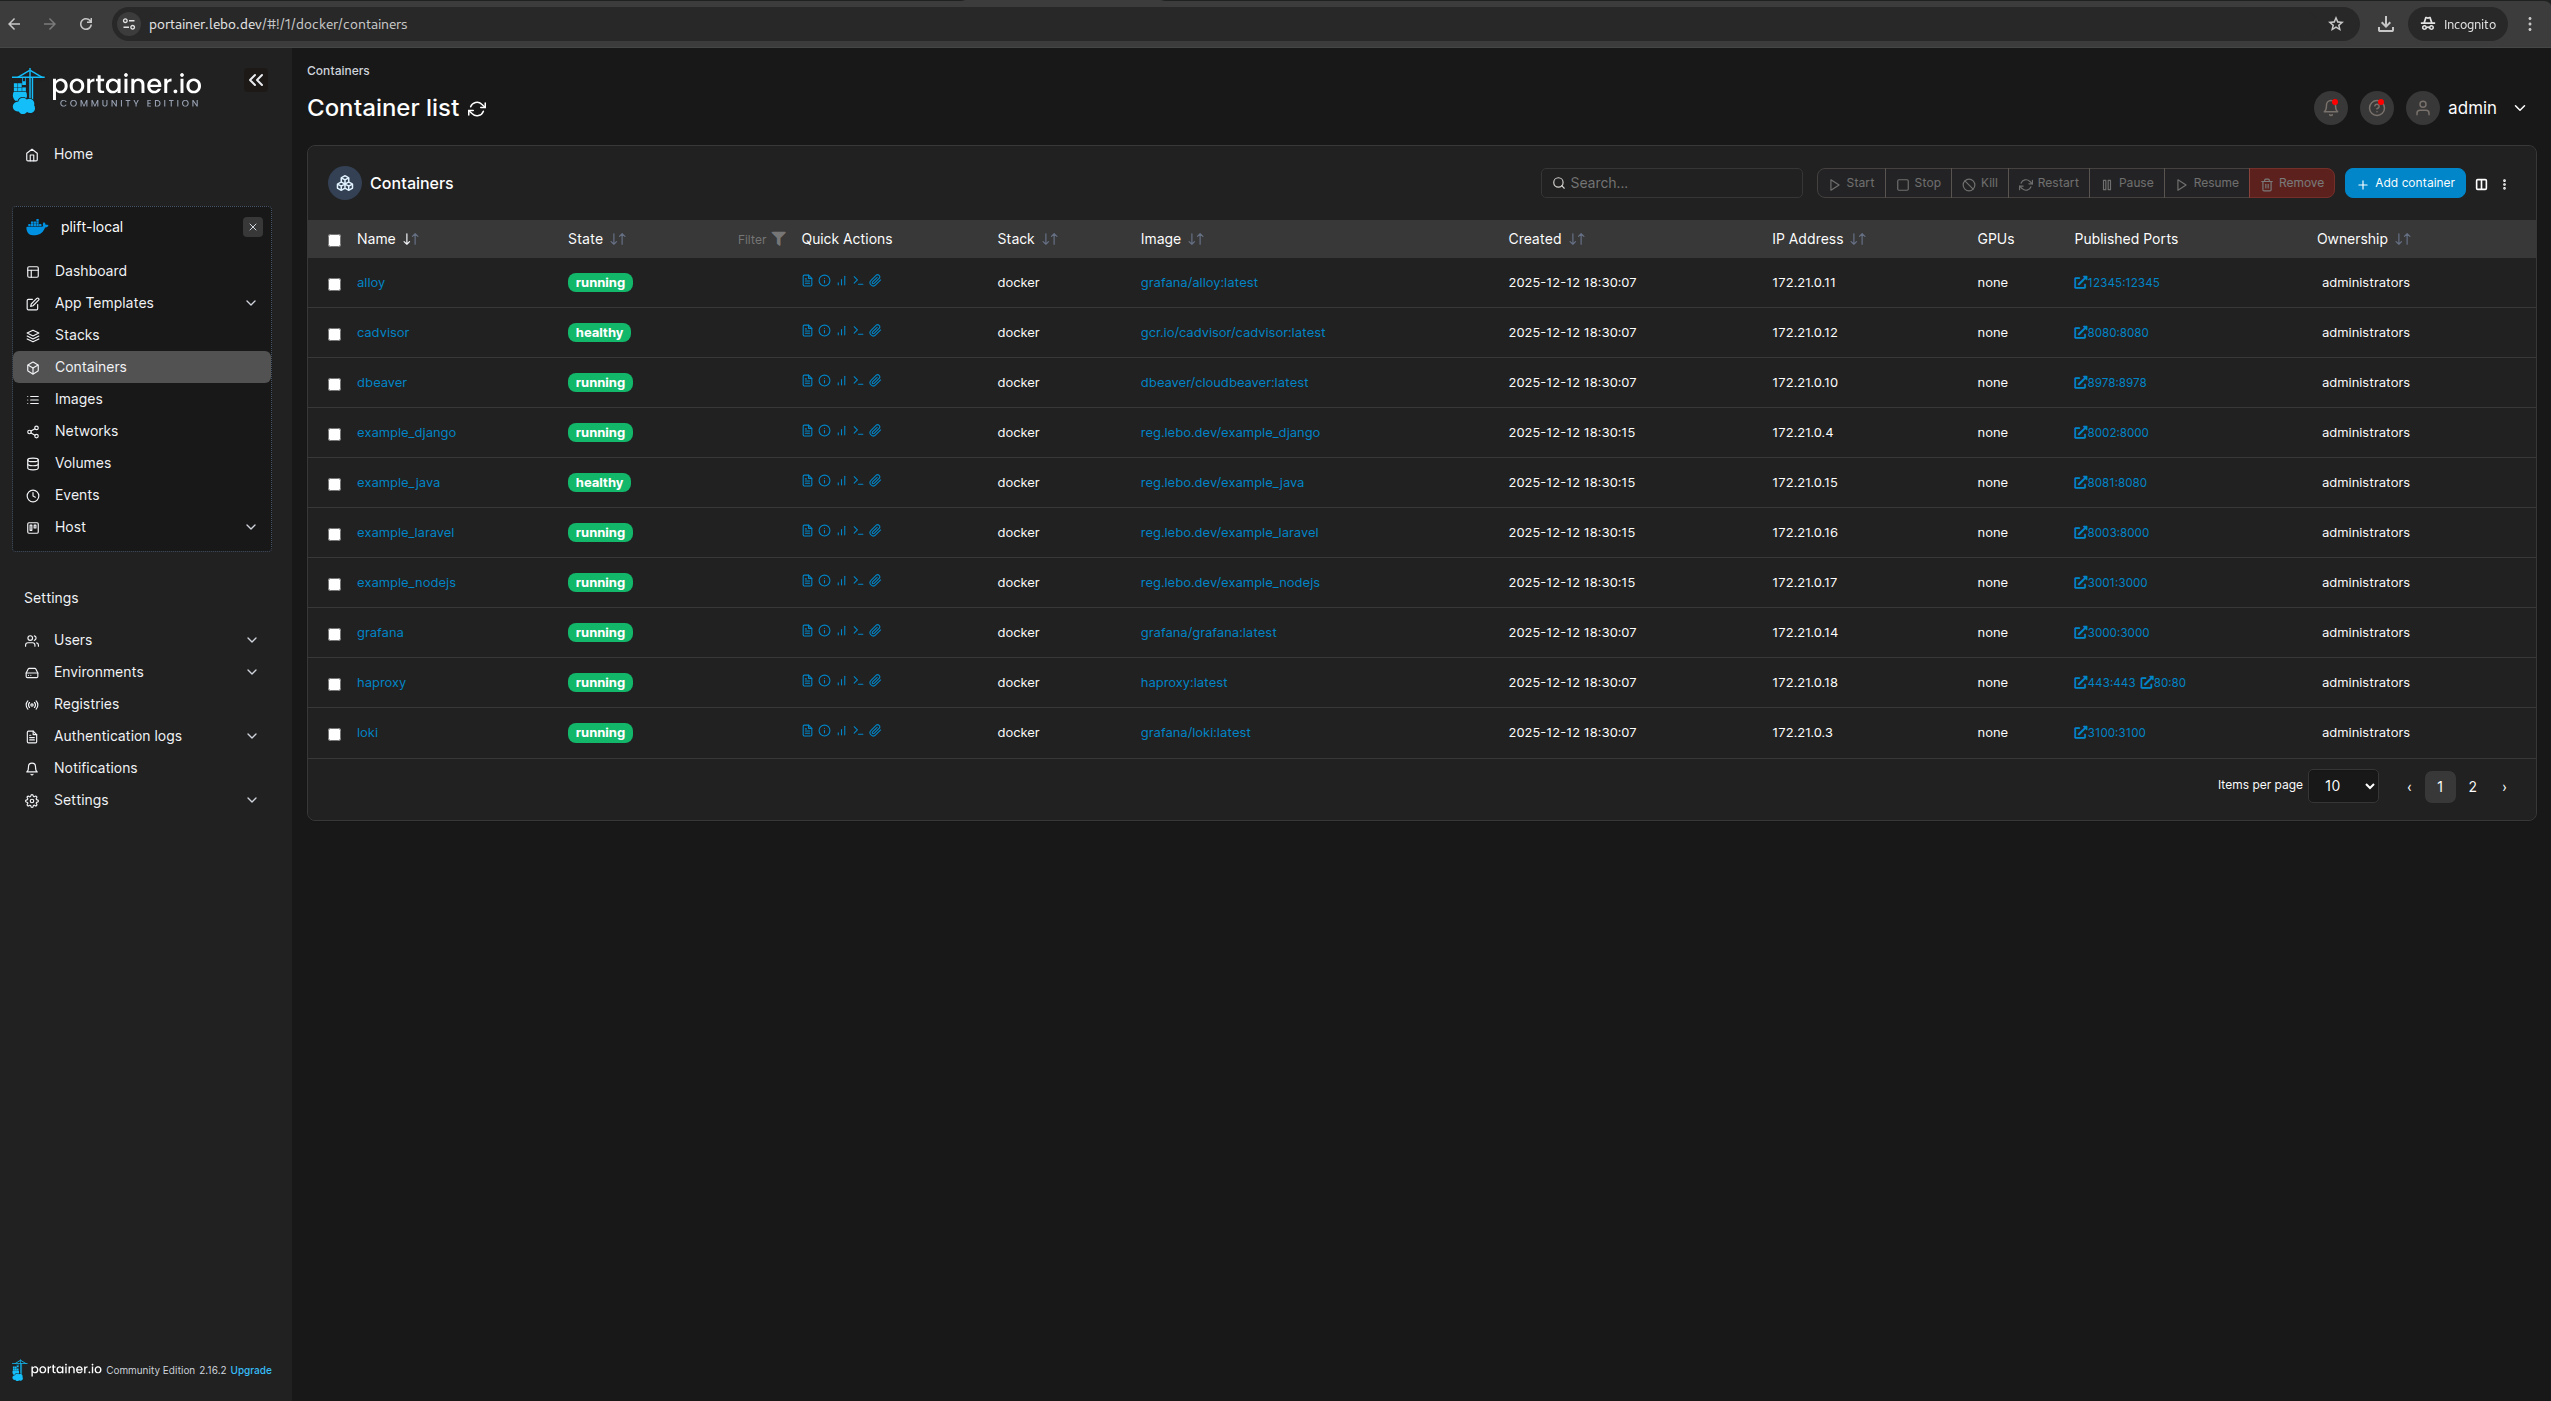Click the Add container button

[x=2405, y=183]
